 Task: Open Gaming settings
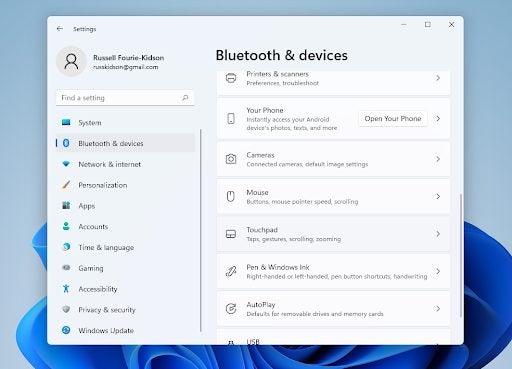pos(125,268)
